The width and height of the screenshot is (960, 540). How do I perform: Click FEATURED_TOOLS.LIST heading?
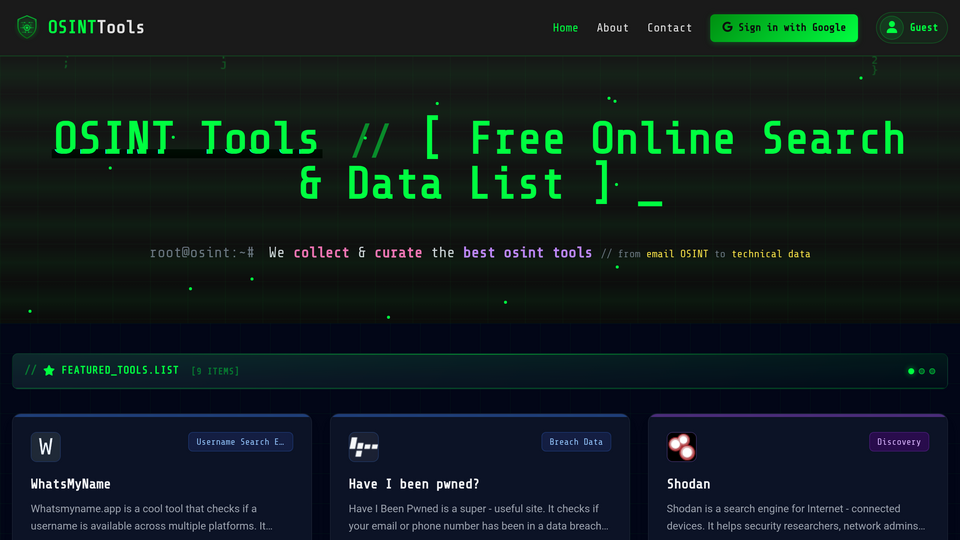pyautogui.click(x=120, y=370)
